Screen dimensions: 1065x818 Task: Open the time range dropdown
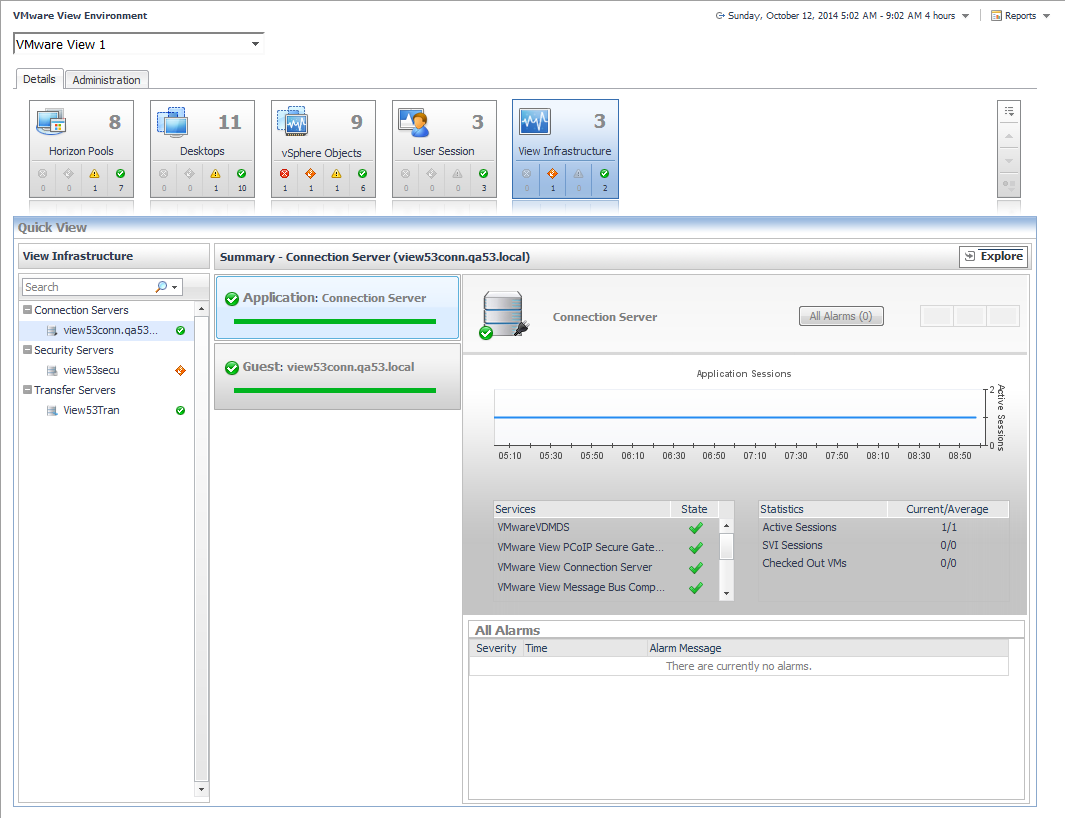964,16
